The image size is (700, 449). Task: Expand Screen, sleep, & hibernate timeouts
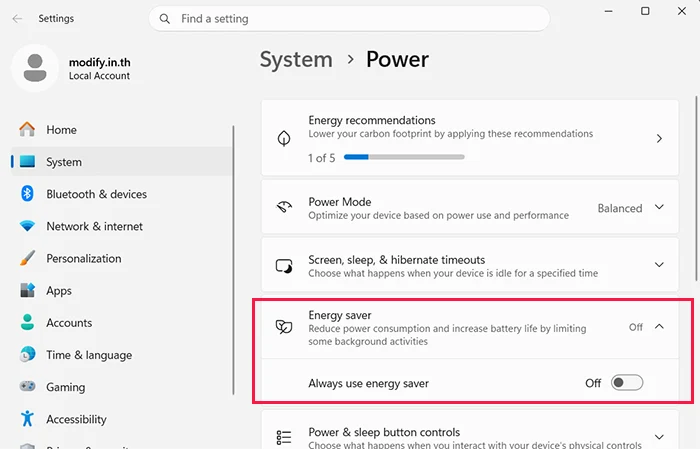659,265
